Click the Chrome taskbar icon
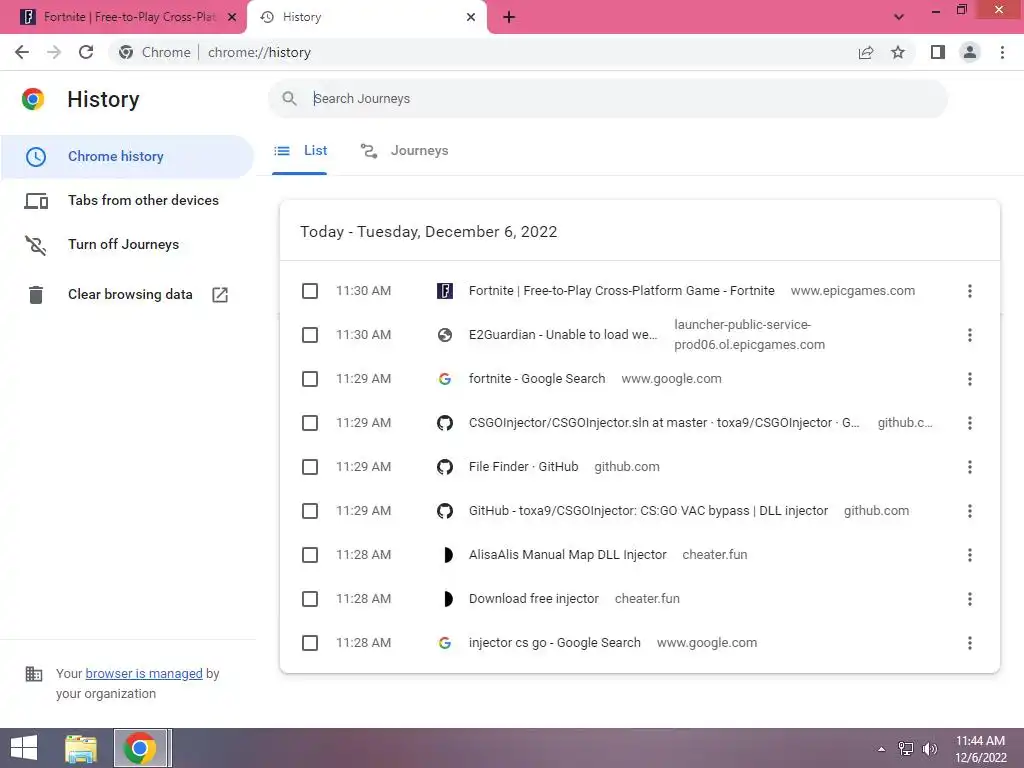 pyautogui.click(x=140, y=748)
